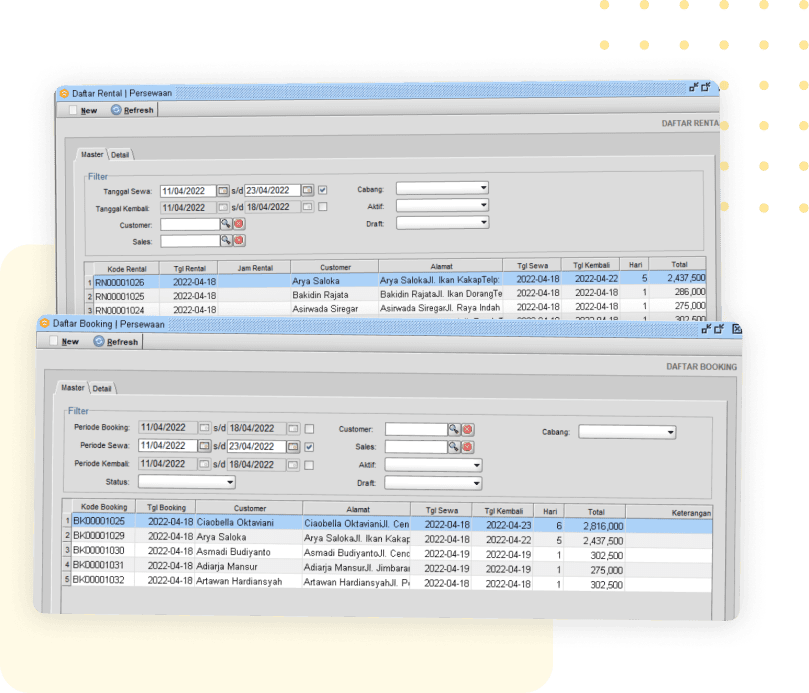The height and width of the screenshot is (693, 809).
Task: Sort by Kode Booking column header
Action: (x=104, y=507)
